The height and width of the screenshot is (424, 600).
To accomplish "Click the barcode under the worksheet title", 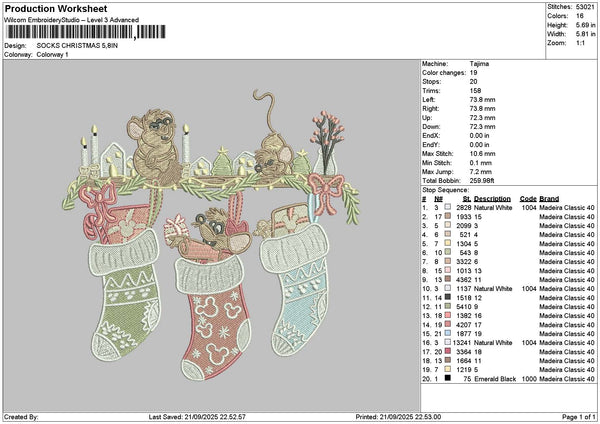I will [86, 32].
